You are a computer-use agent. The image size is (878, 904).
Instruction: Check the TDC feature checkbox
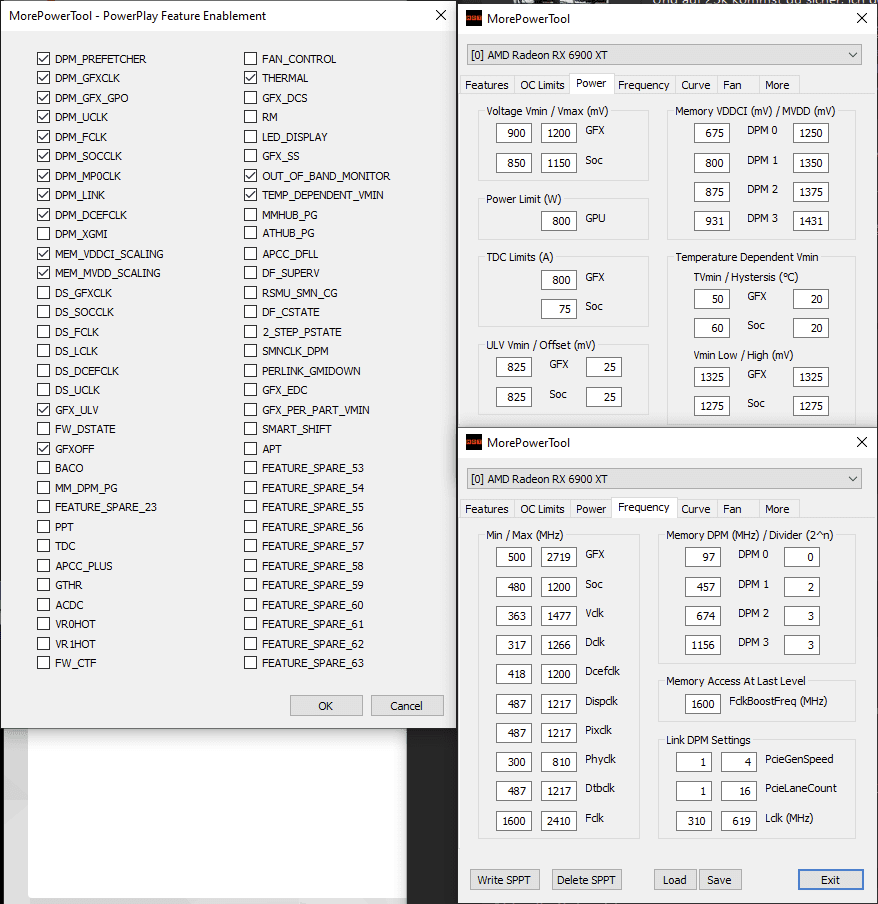pyautogui.click(x=43, y=545)
